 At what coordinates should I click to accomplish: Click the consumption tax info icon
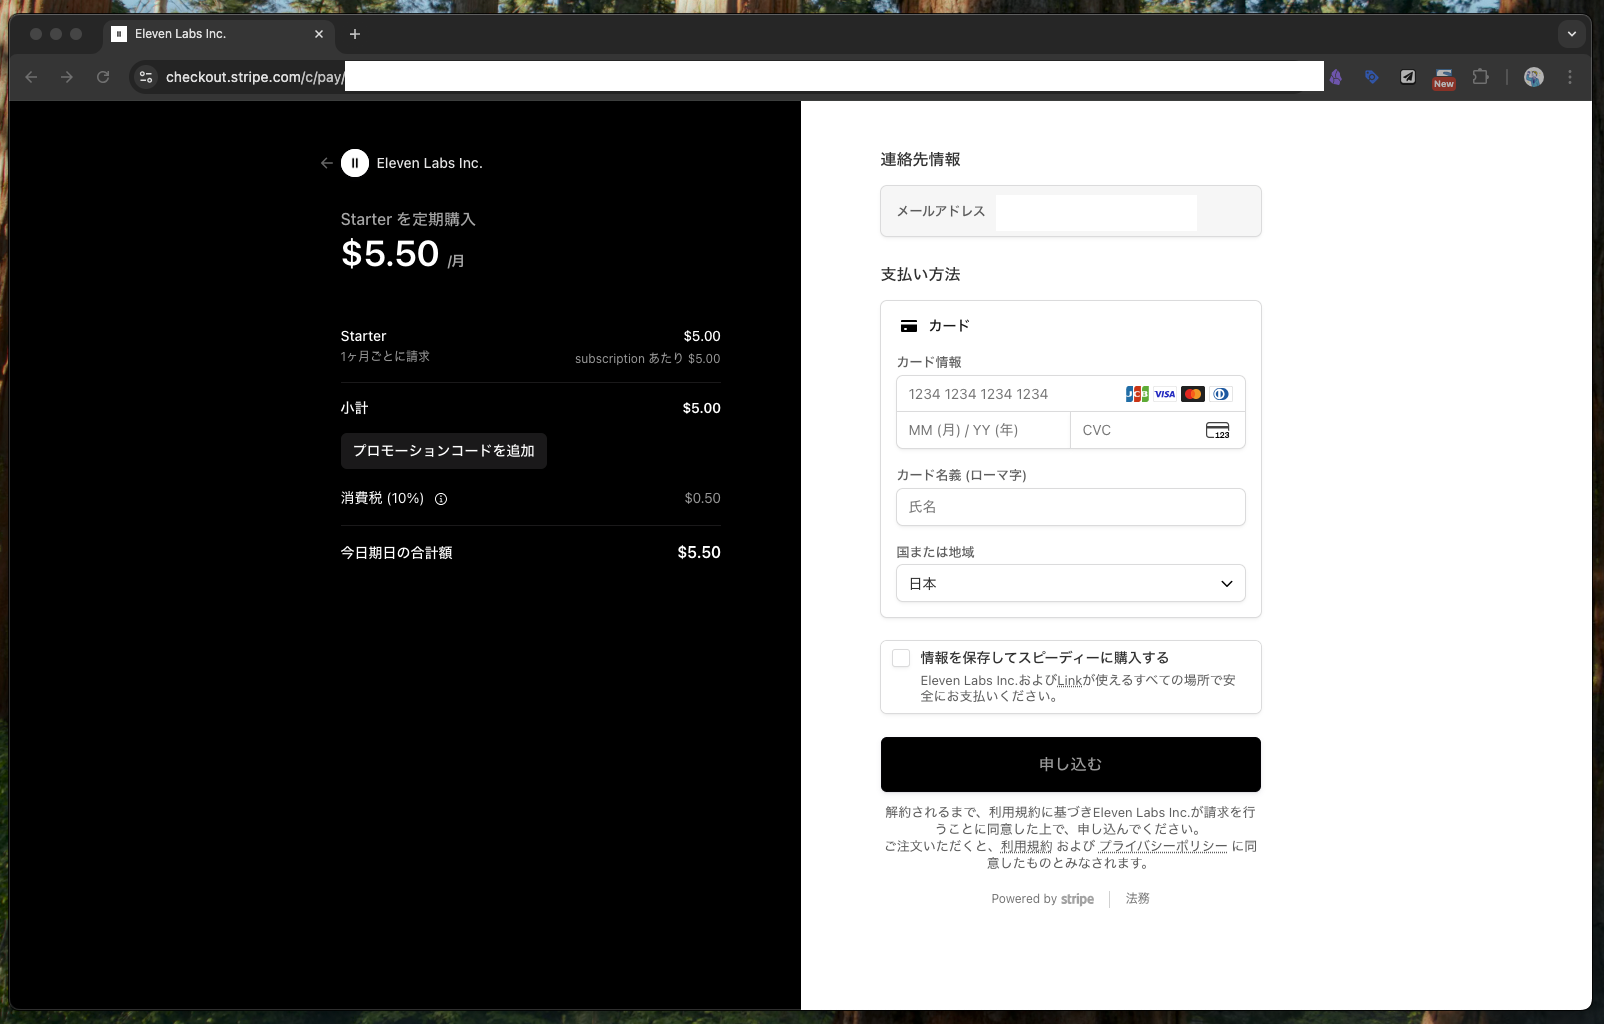tap(441, 499)
